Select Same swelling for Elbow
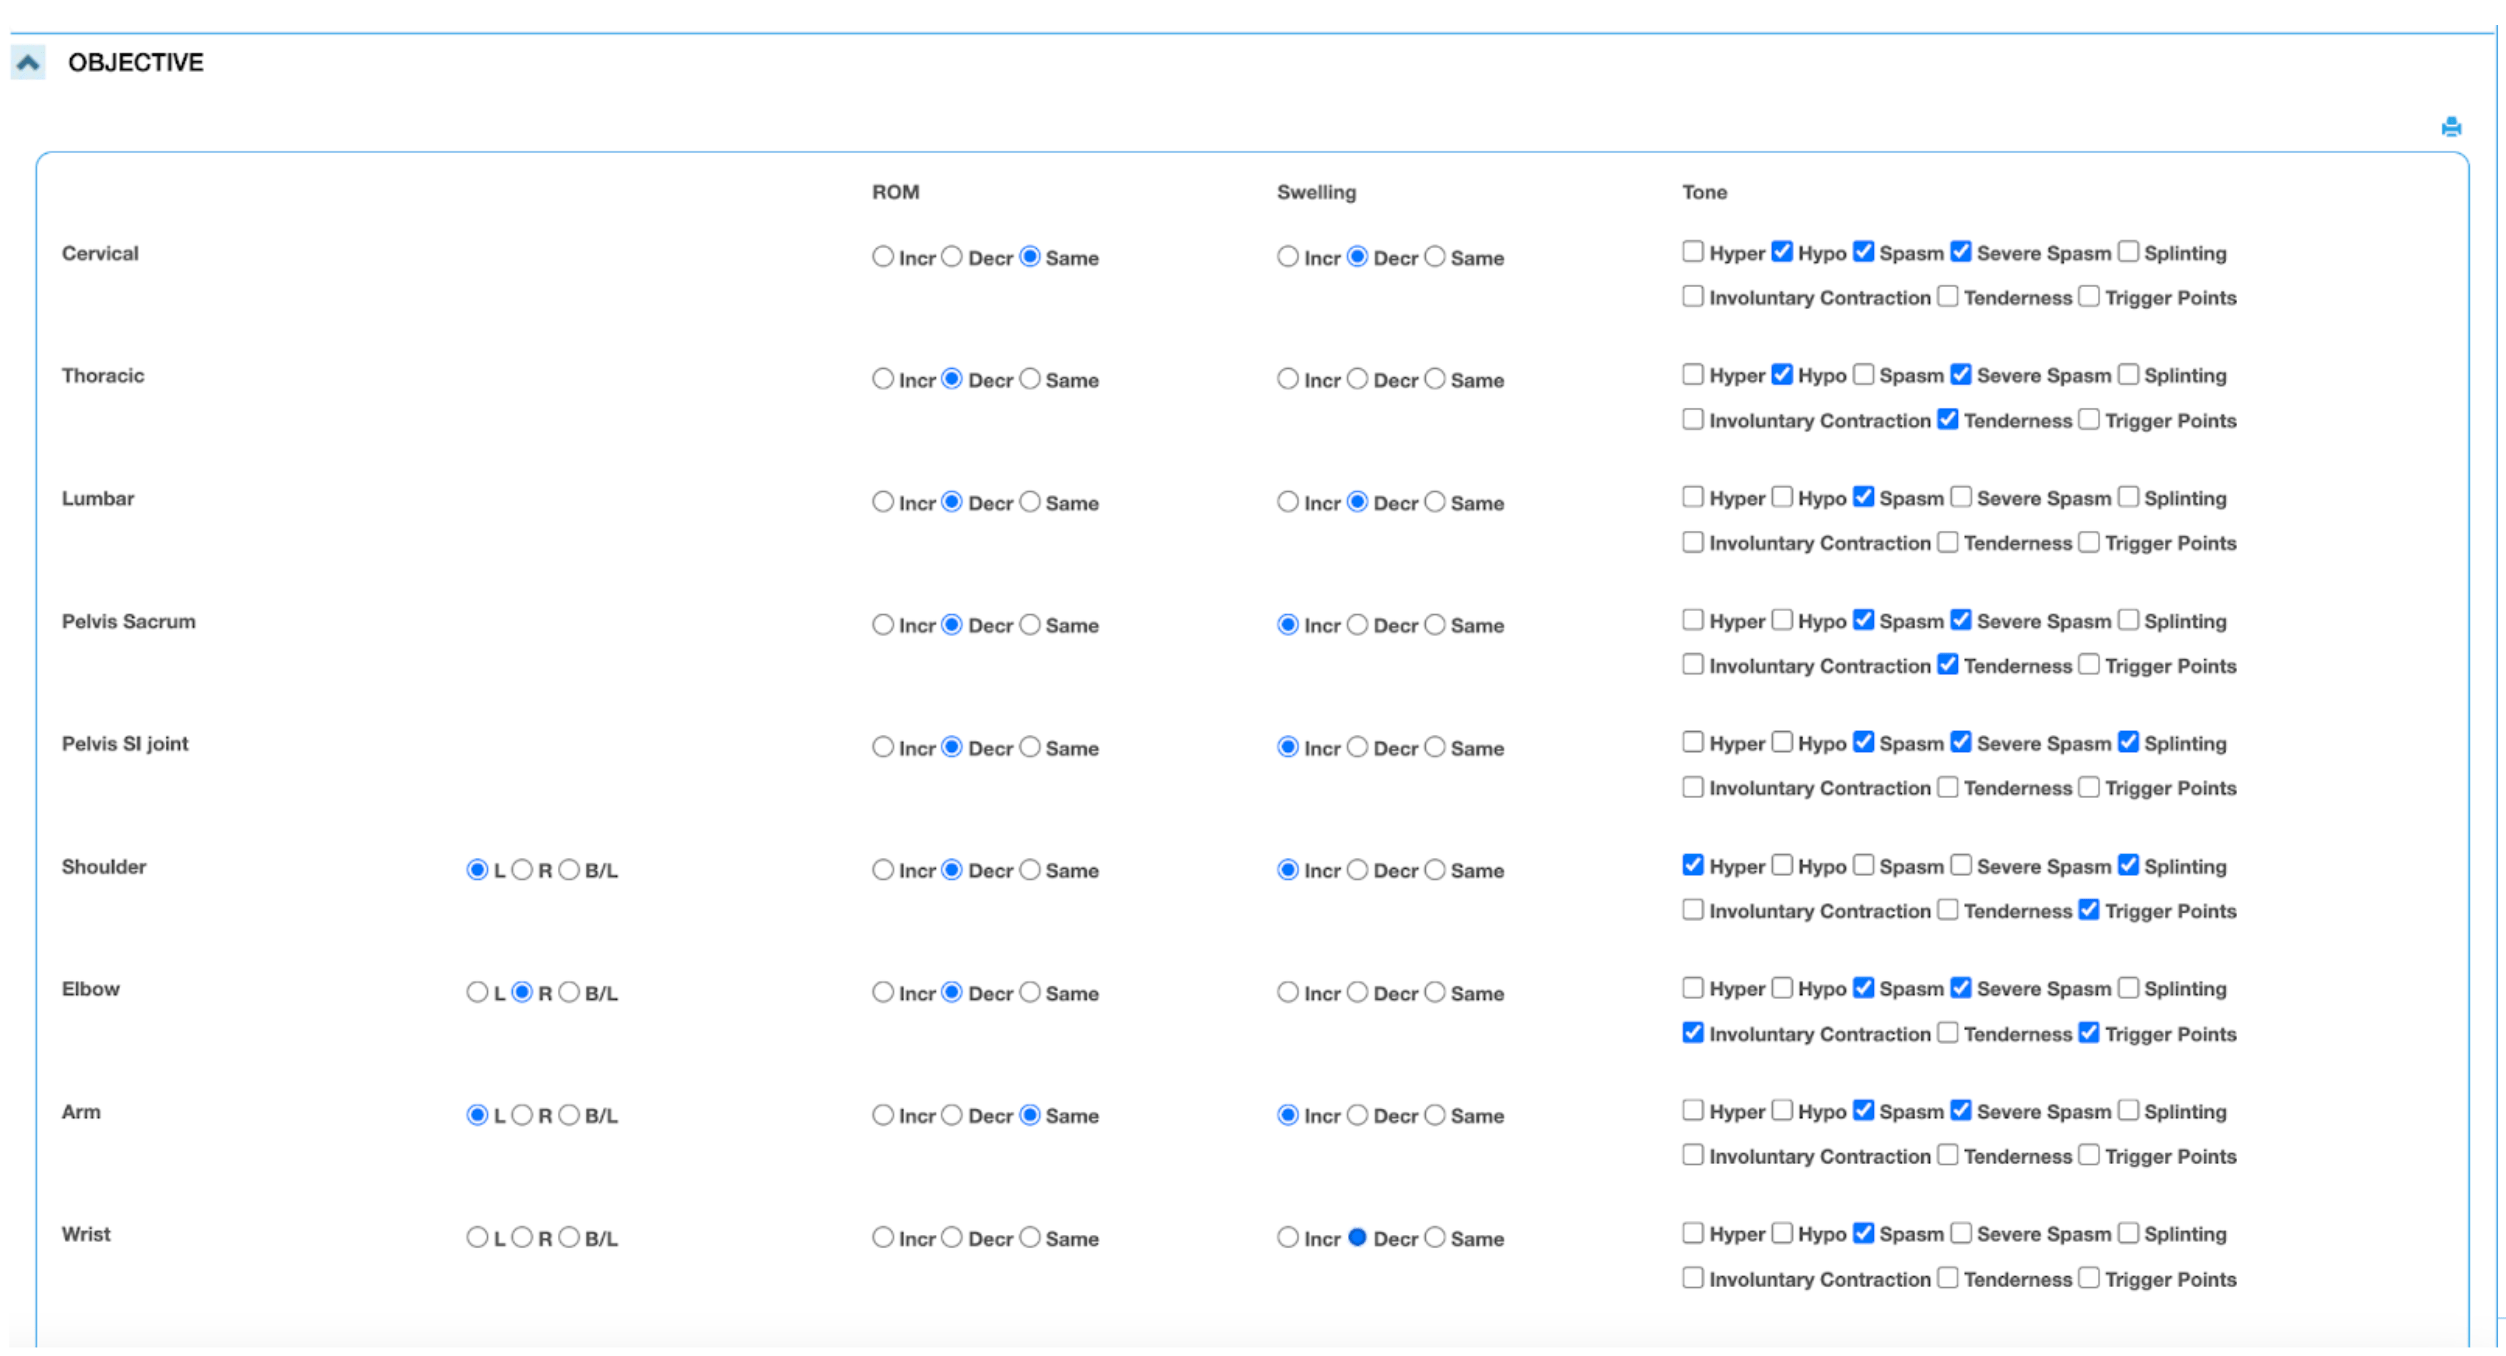The image size is (2506, 1356). (x=1435, y=992)
